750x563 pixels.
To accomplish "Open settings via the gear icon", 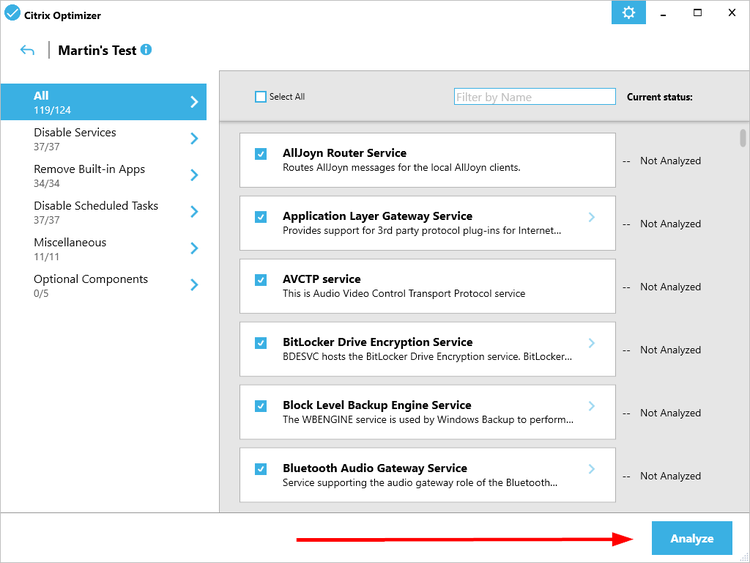I will click(x=629, y=12).
